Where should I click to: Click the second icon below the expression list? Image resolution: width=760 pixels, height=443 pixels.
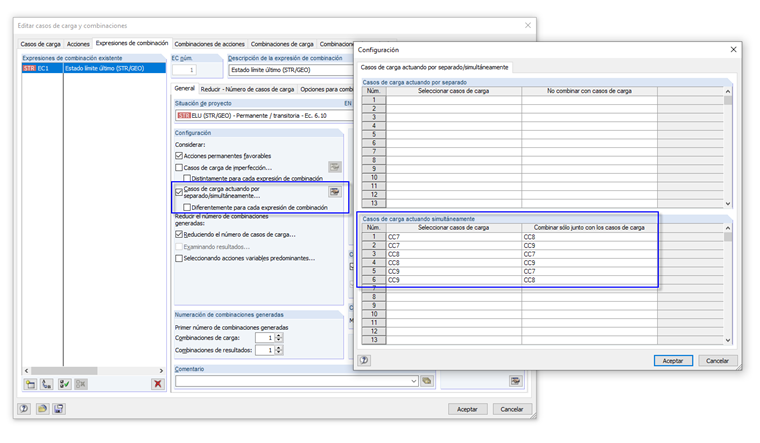(x=47, y=384)
